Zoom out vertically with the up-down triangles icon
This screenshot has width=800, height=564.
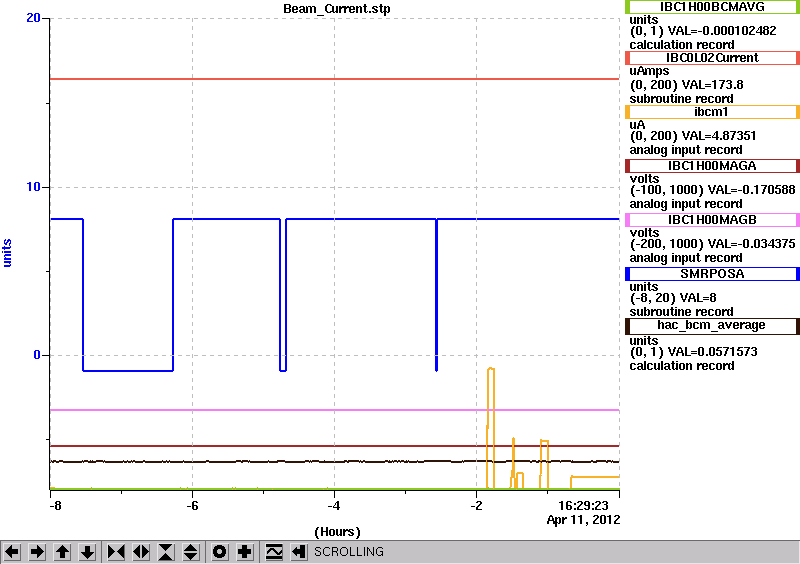[x=191, y=552]
